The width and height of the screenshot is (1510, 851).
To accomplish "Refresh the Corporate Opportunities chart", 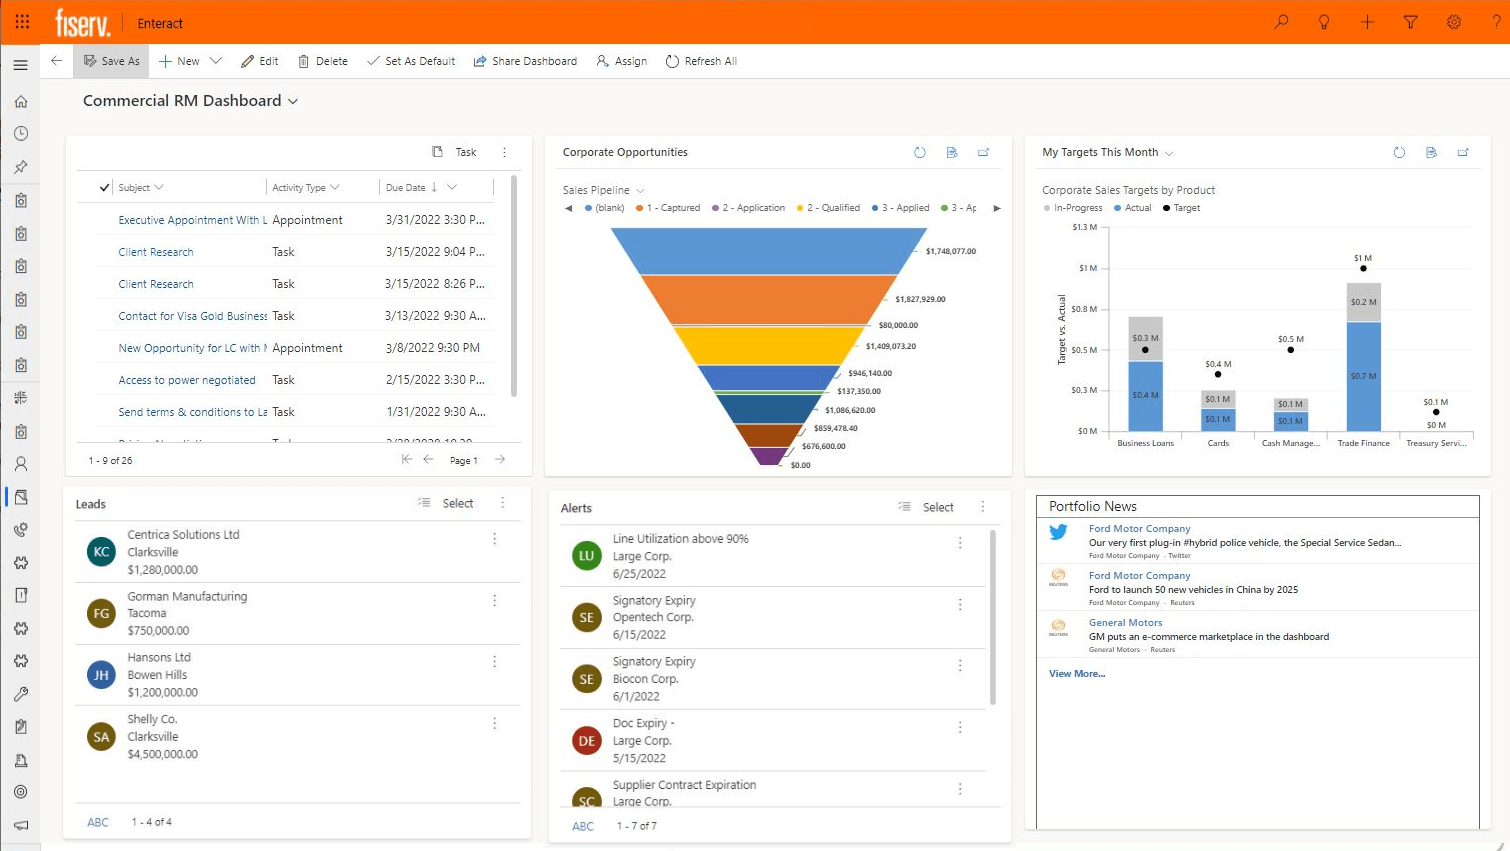I will pos(920,152).
